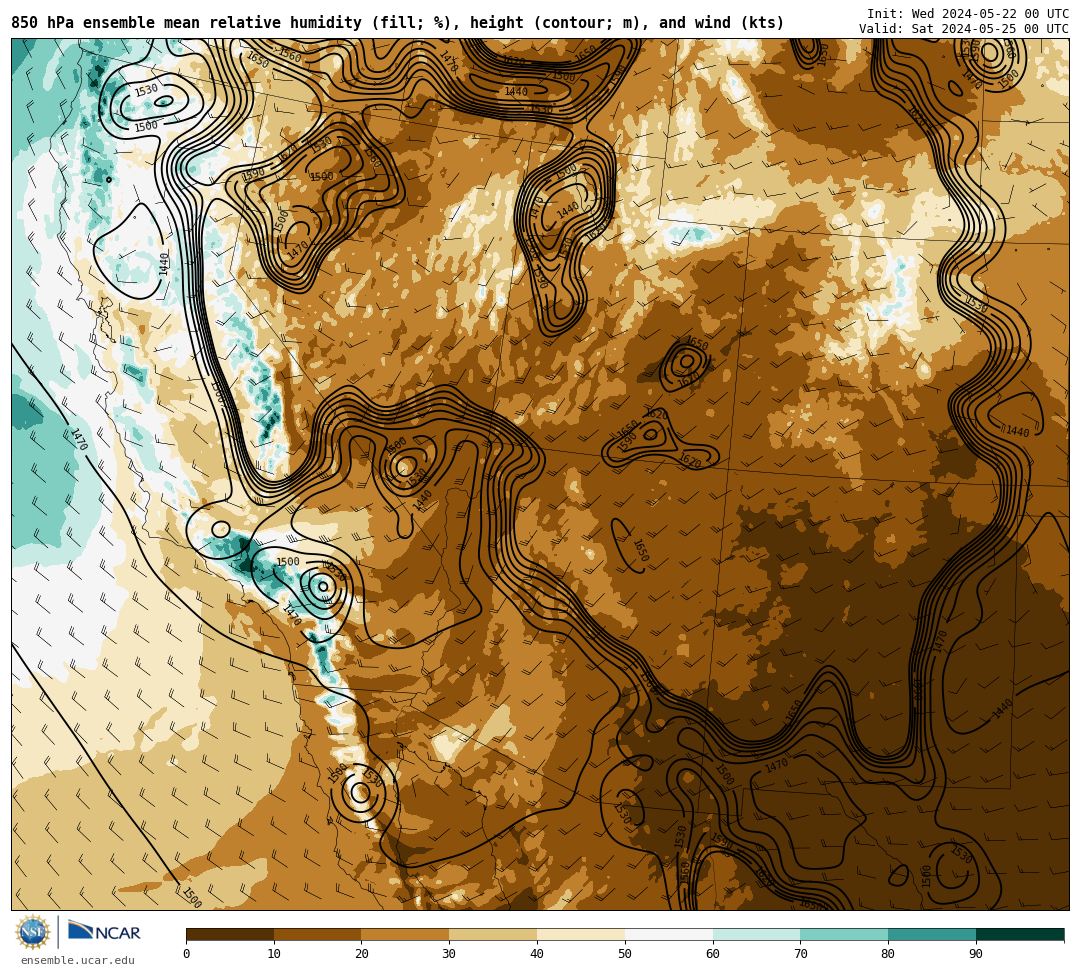Click the colorbar tick label 80
Viewport: 1080px width, 973px height.
pos(889,954)
